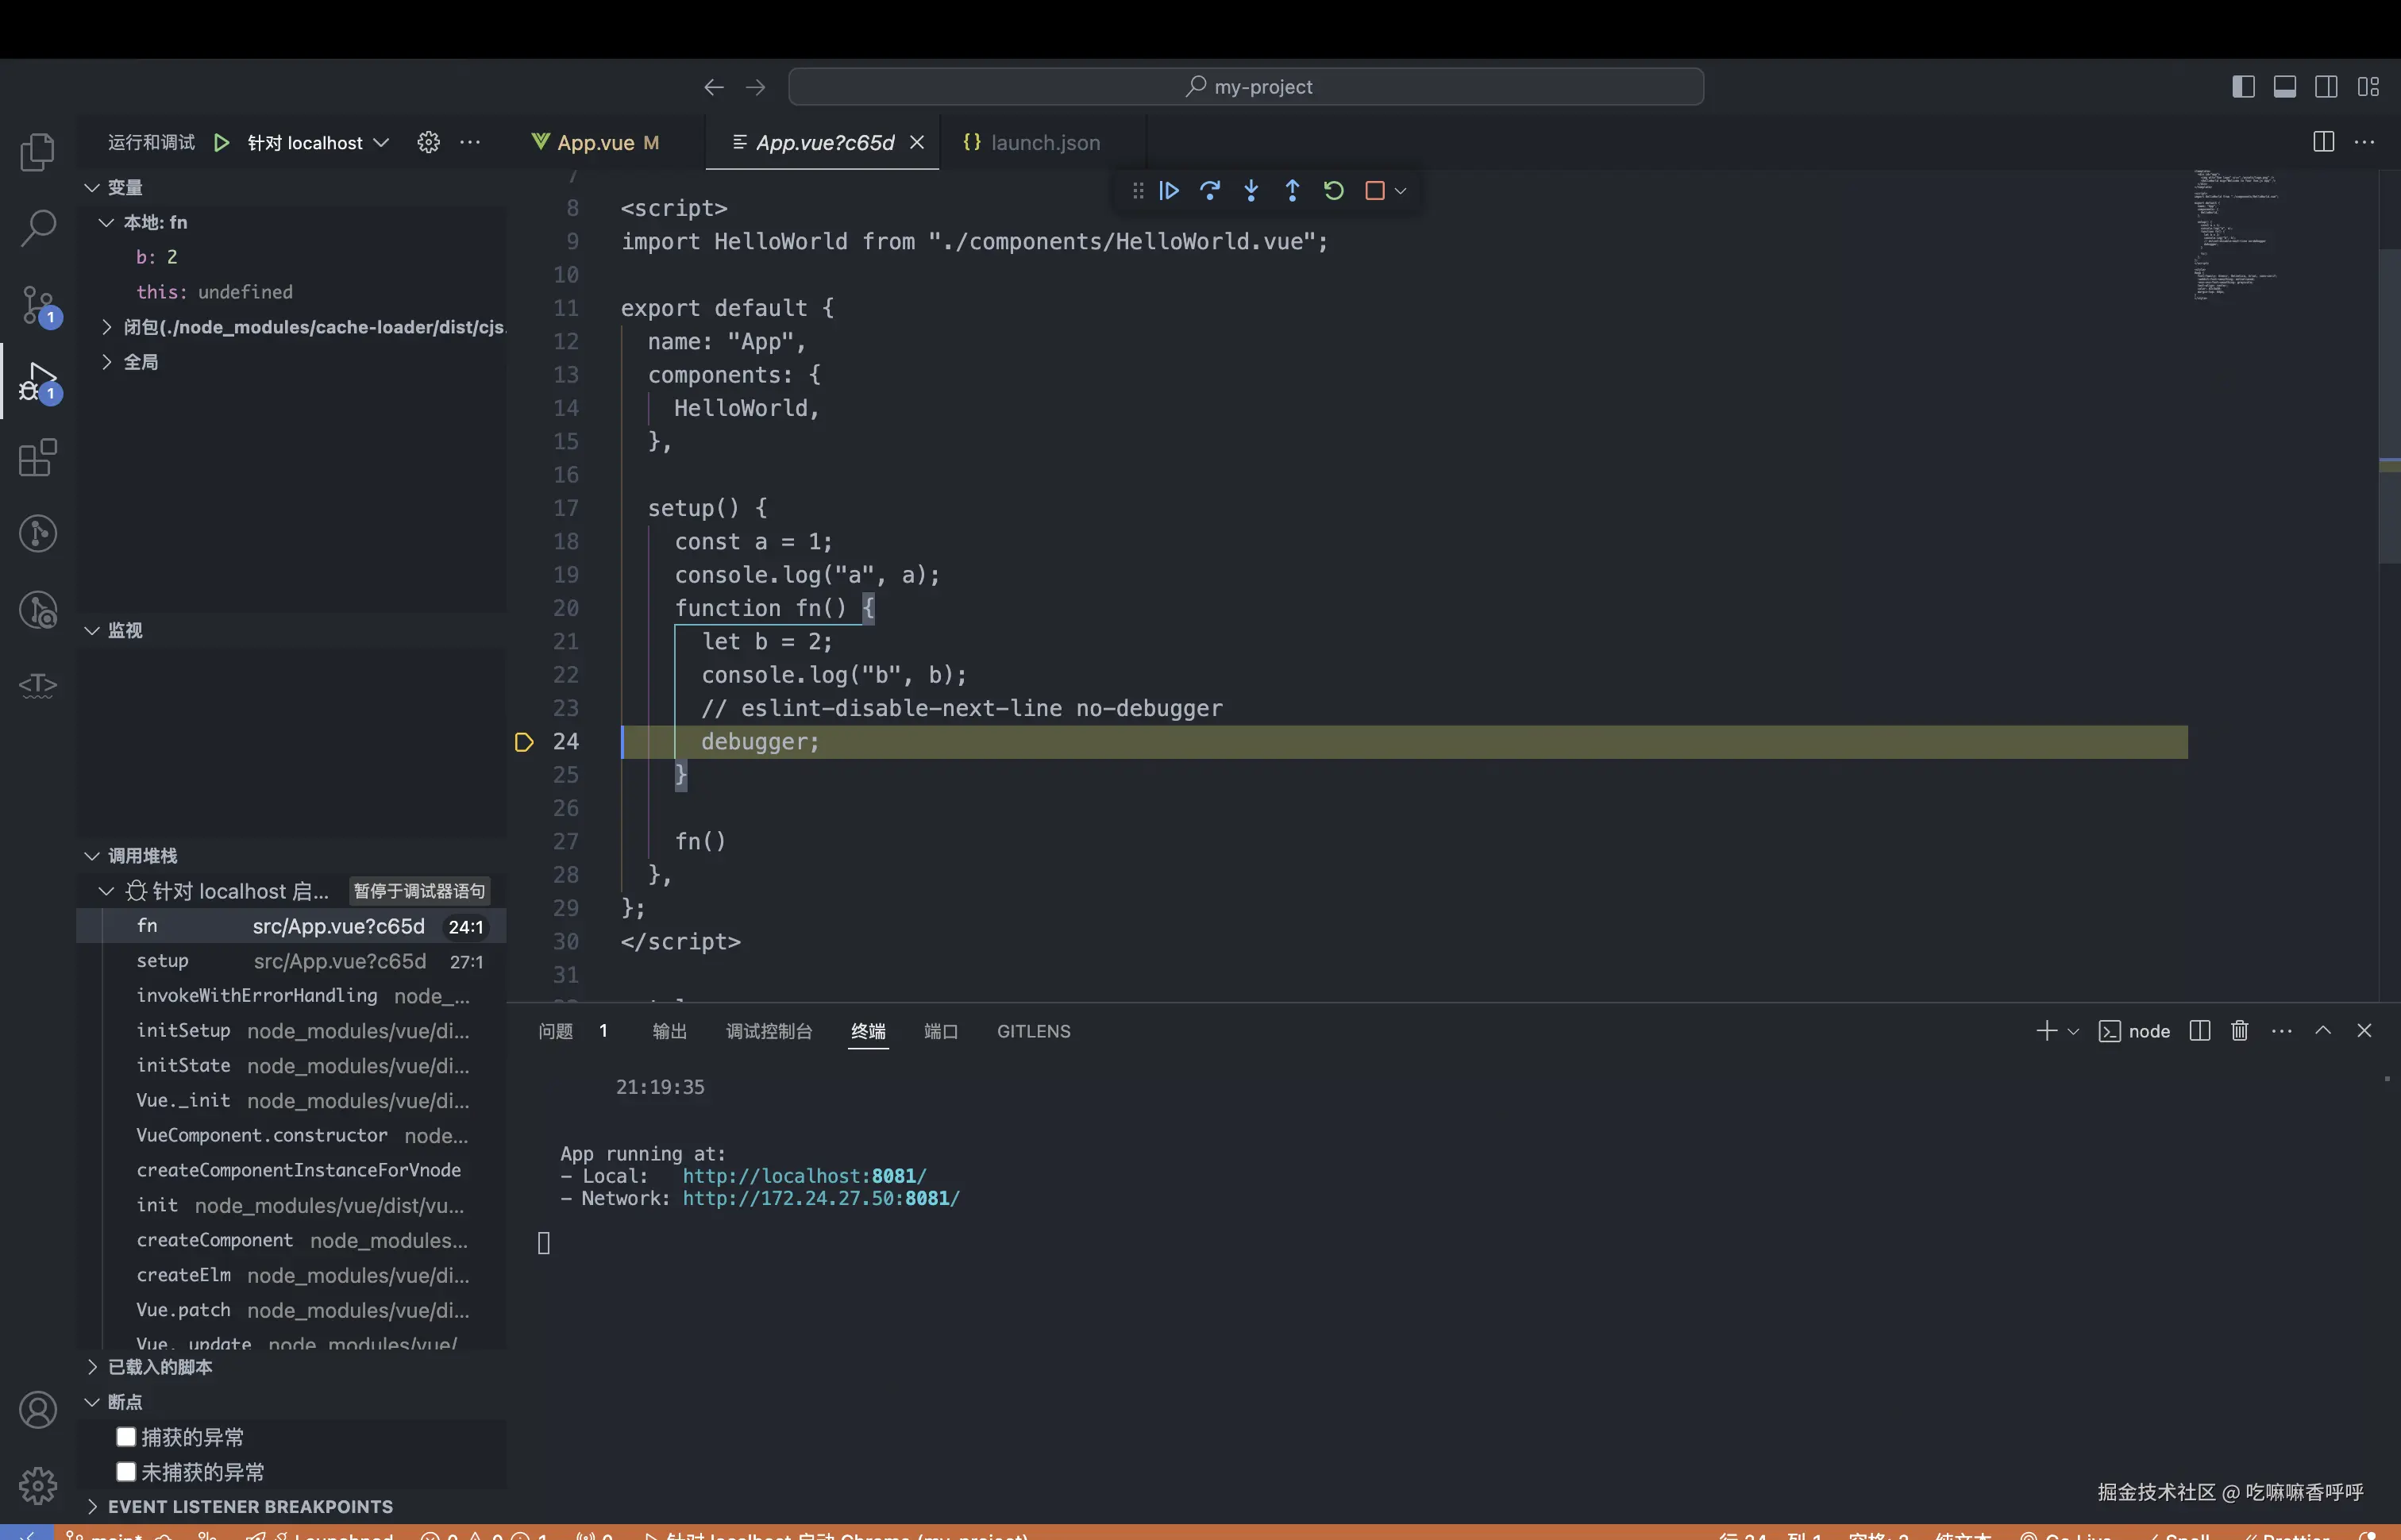The width and height of the screenshot is (2401, 1540).
Task: Enable the 捕获的异常 breakpoint checkbox
Action: [x=126, y=1437]
